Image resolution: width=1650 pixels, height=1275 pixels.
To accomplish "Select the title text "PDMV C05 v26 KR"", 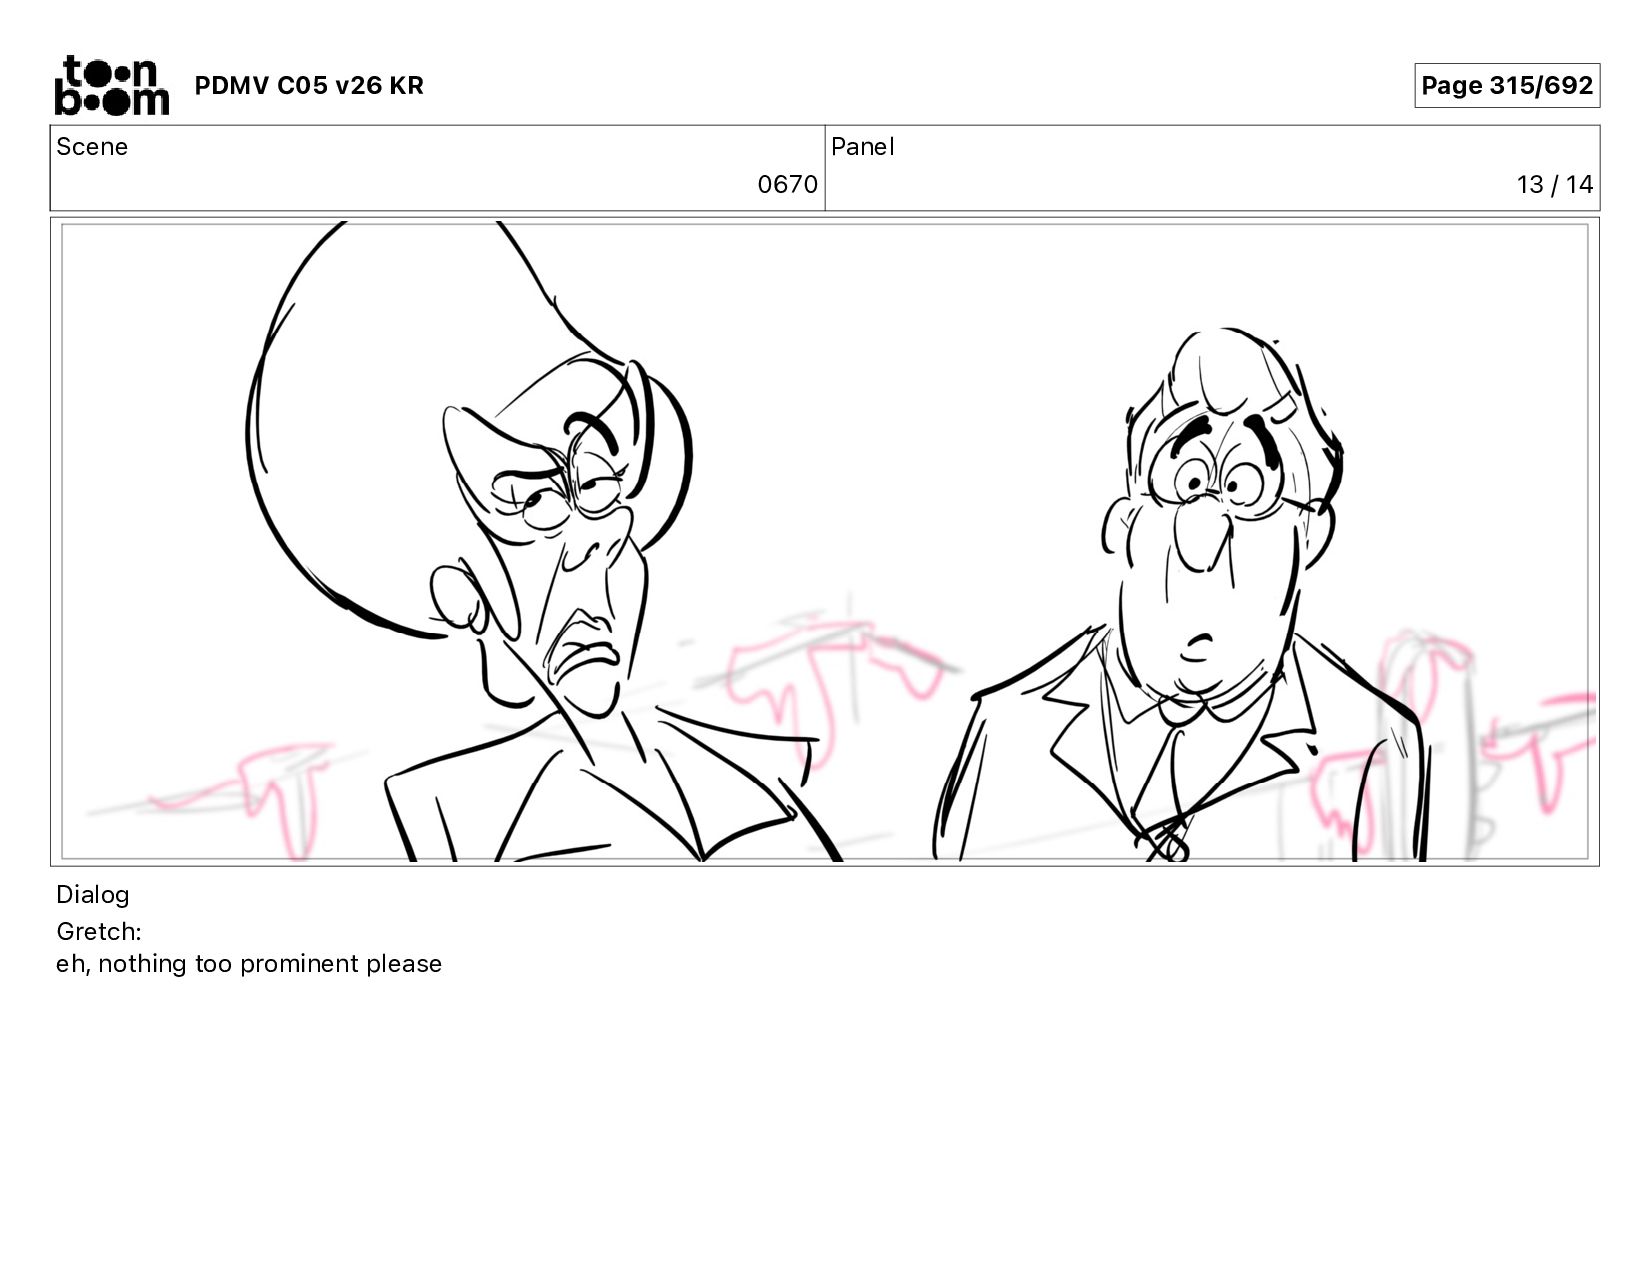I will (x=309, y=86).
